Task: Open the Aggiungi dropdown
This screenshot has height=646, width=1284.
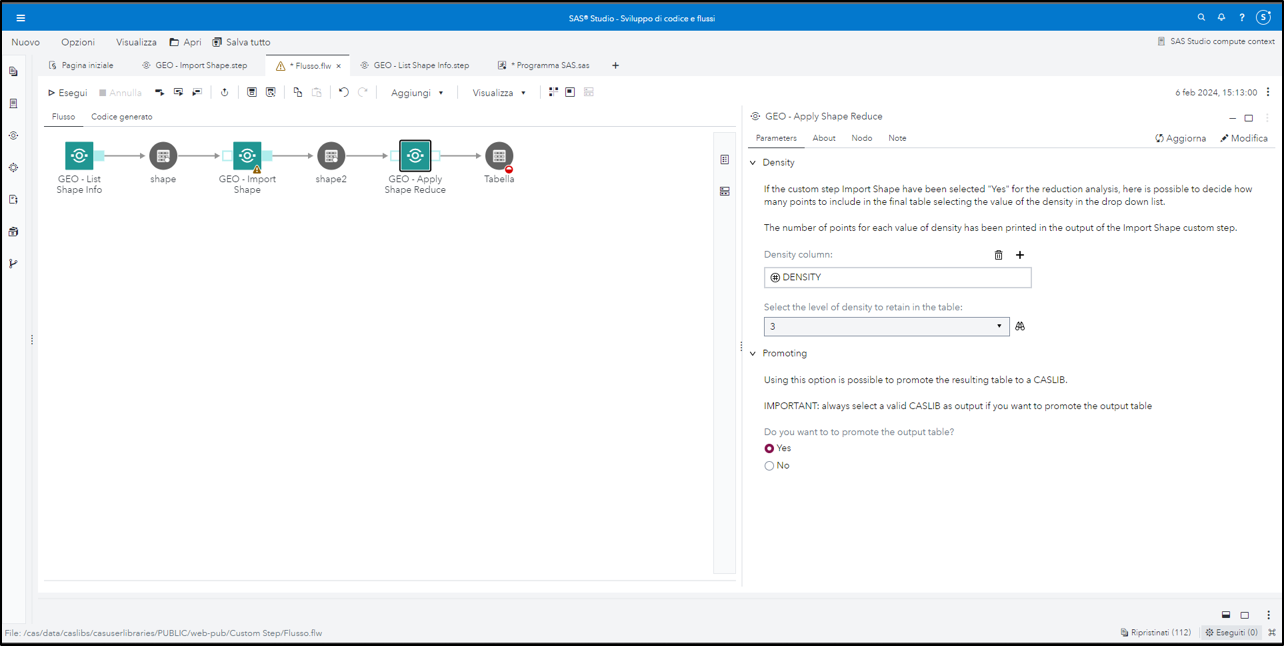Action: click(x=417, y=93)
